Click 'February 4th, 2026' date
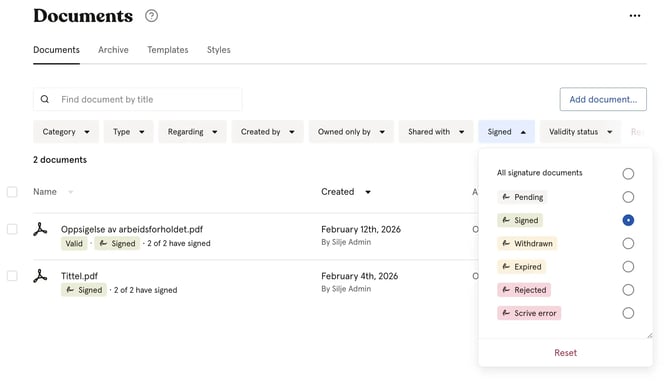 coord(359,276)
